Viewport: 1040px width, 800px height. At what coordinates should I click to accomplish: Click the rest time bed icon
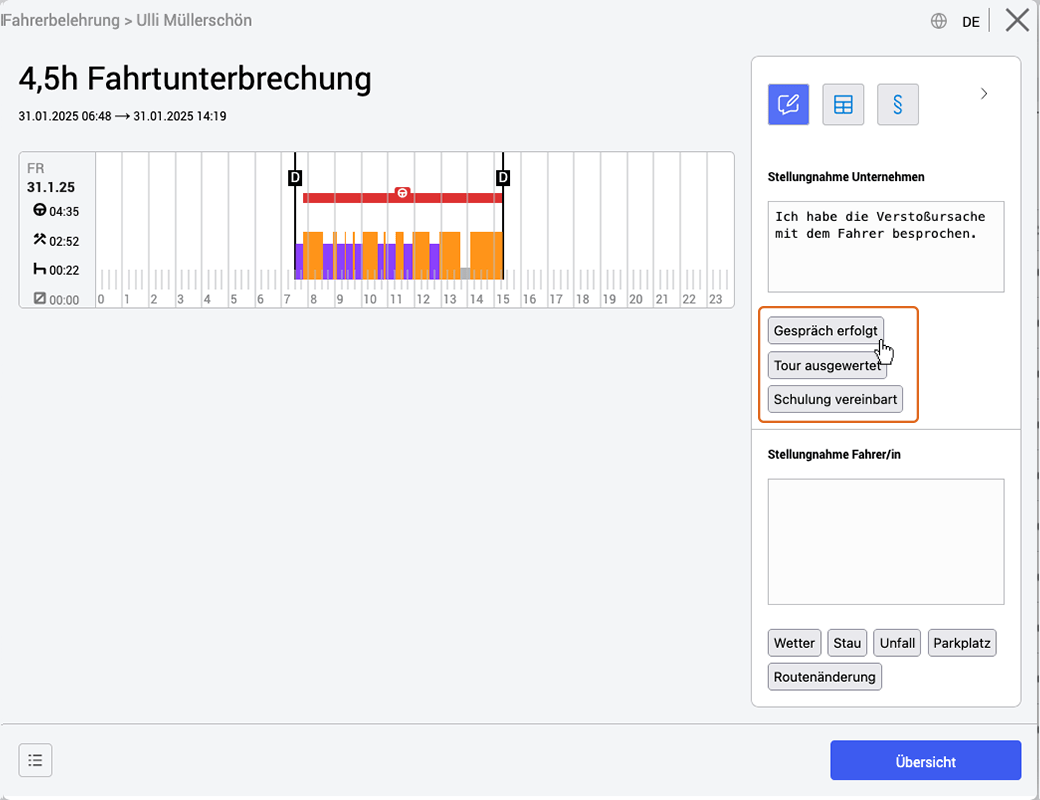[x=40, y=269]
